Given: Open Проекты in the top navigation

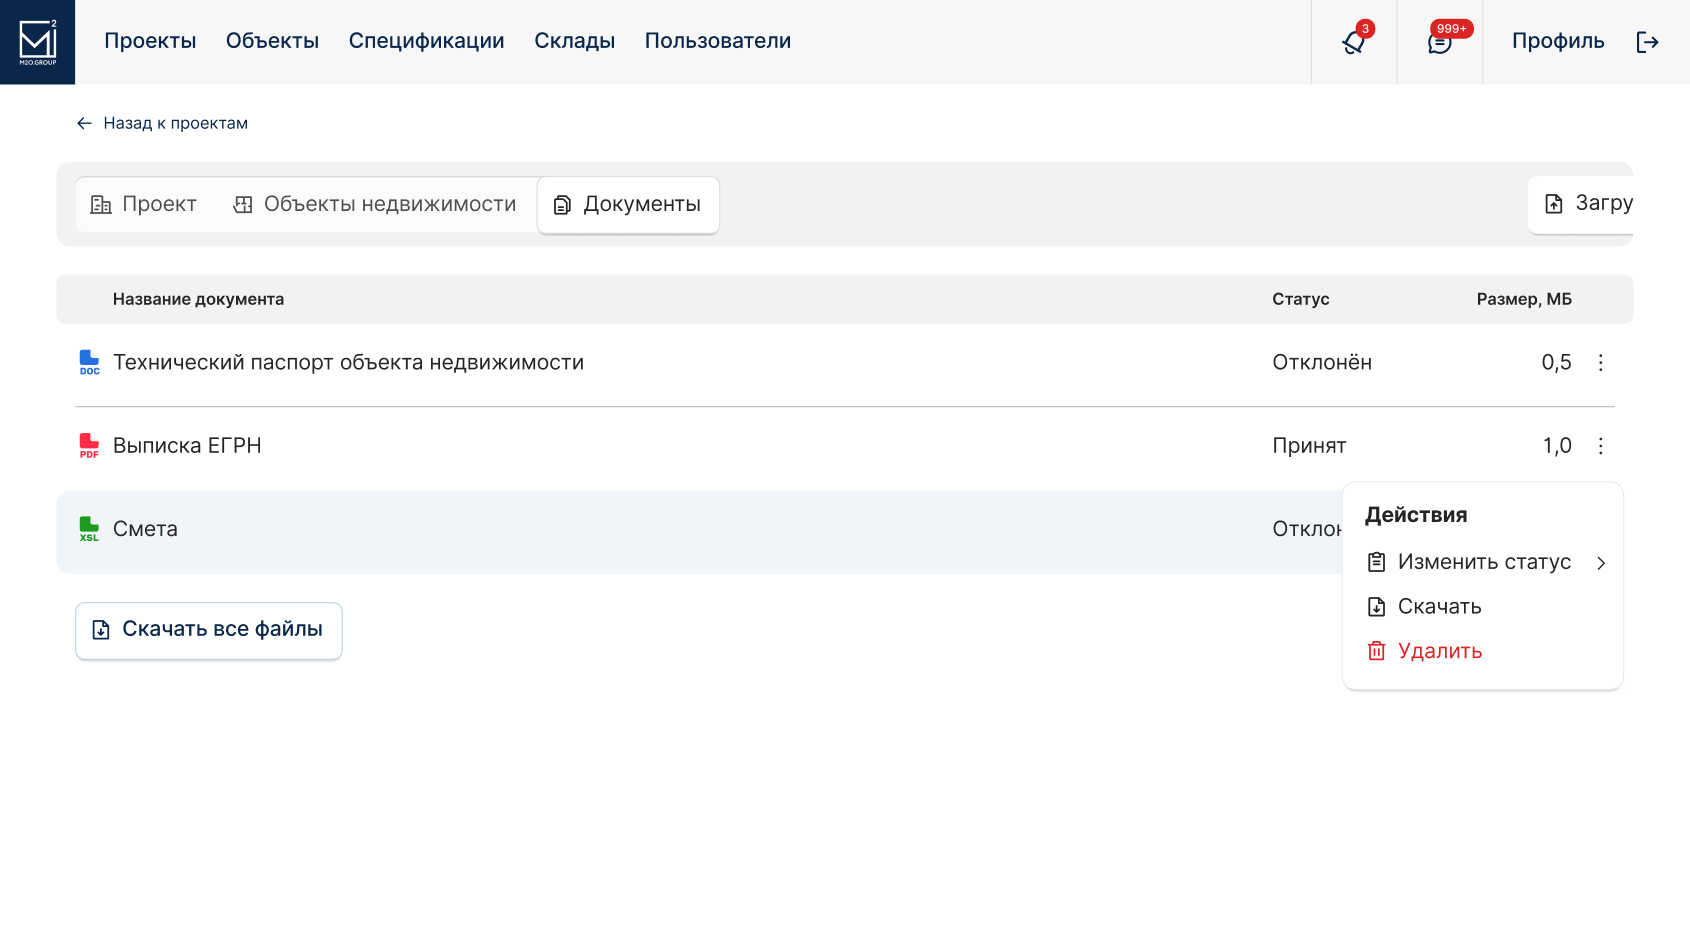Looking at the screenshot, I should point(150,41).
